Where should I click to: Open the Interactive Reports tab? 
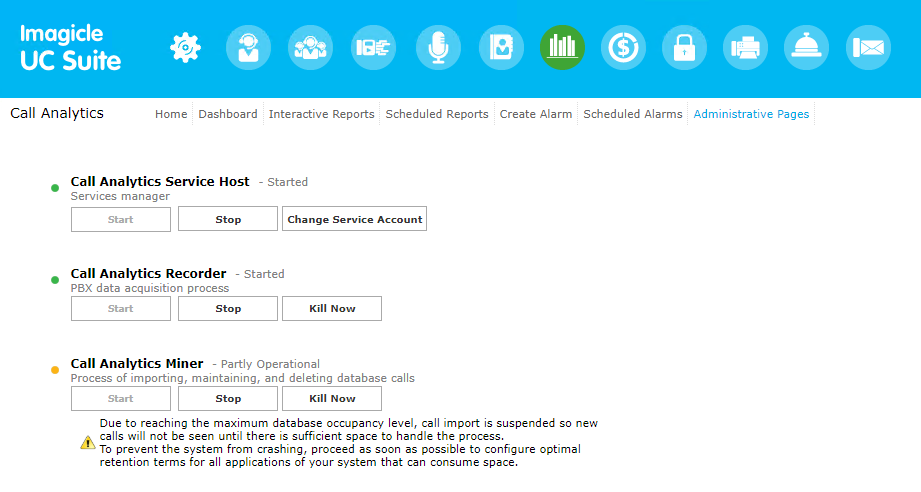(x=321, y=114)
